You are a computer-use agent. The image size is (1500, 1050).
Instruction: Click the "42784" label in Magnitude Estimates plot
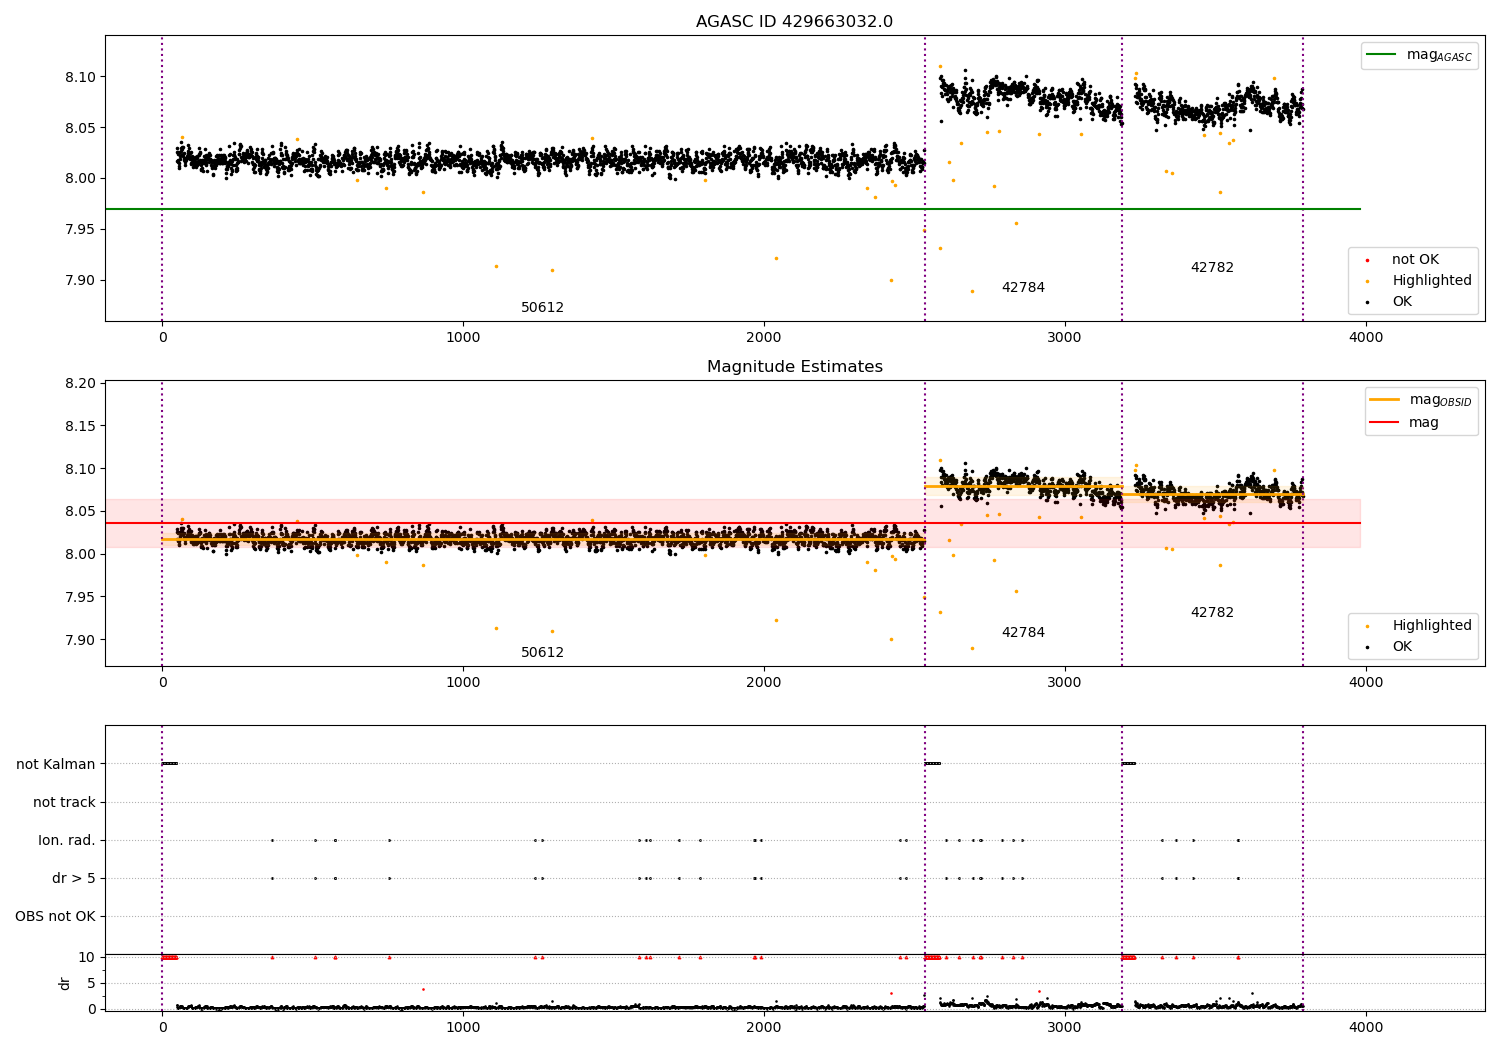click(1023, 633)
